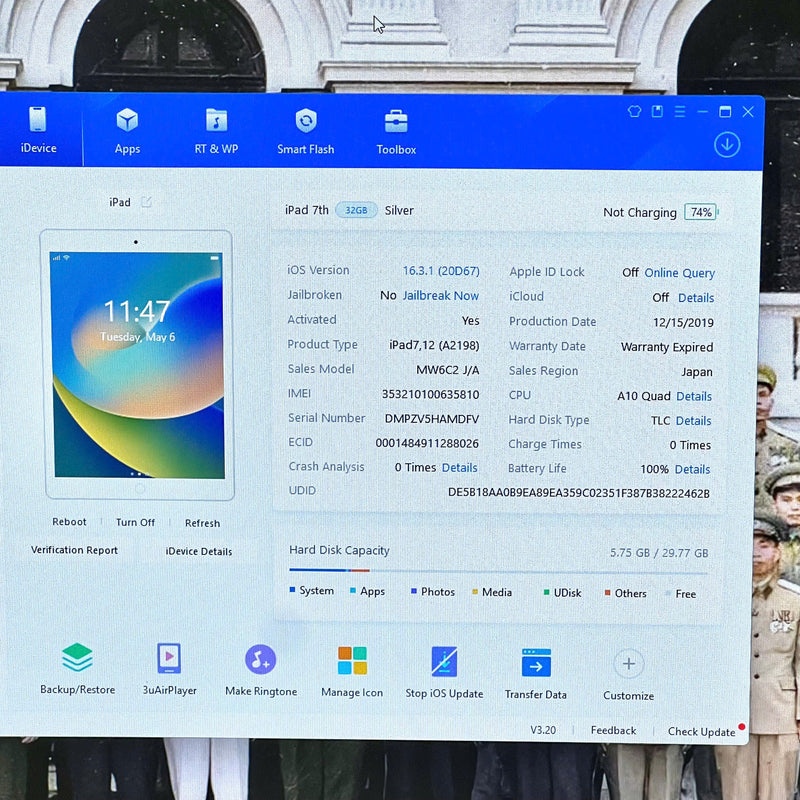Open the hamburger menu in title bar
Screen dimensions: 800x800
pyautogui.click(x=680, y=111)
